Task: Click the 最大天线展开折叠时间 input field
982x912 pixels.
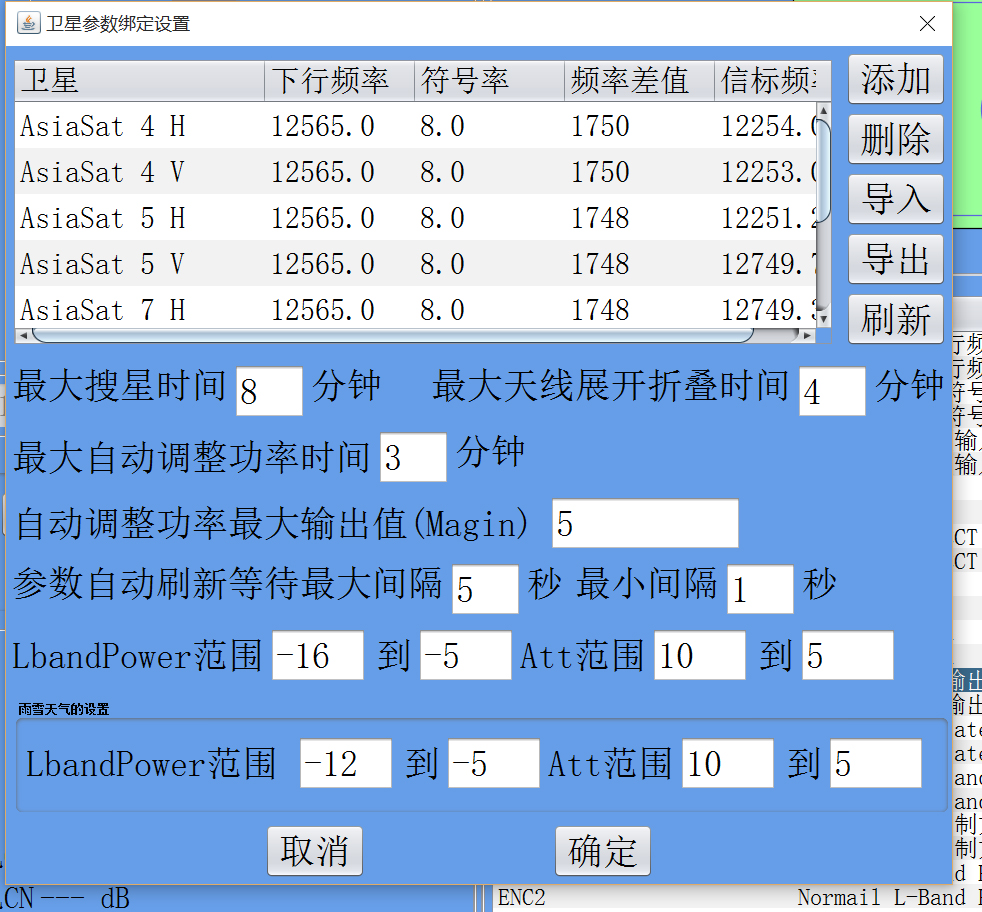Action: tap(832, 391)
